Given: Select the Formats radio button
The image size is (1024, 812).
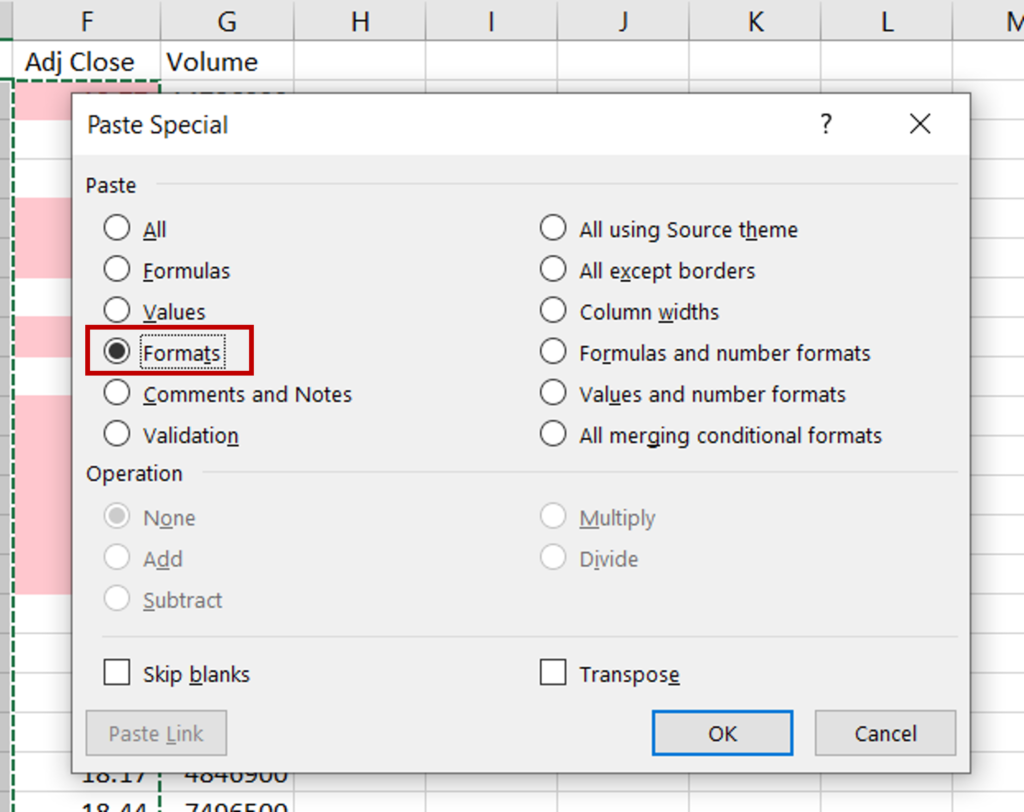Looking at the screenshot, I should pos(117,351).
